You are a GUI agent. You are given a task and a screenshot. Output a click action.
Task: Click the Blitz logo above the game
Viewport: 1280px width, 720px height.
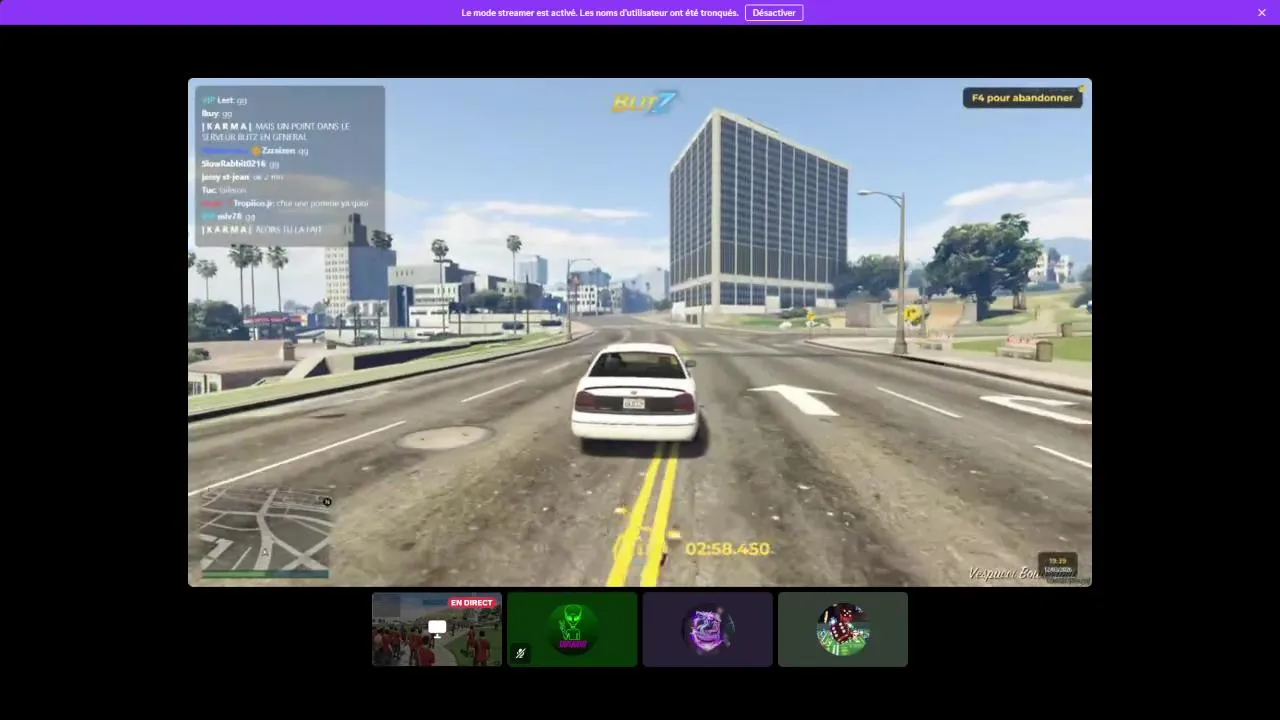(x=645, y=102)
